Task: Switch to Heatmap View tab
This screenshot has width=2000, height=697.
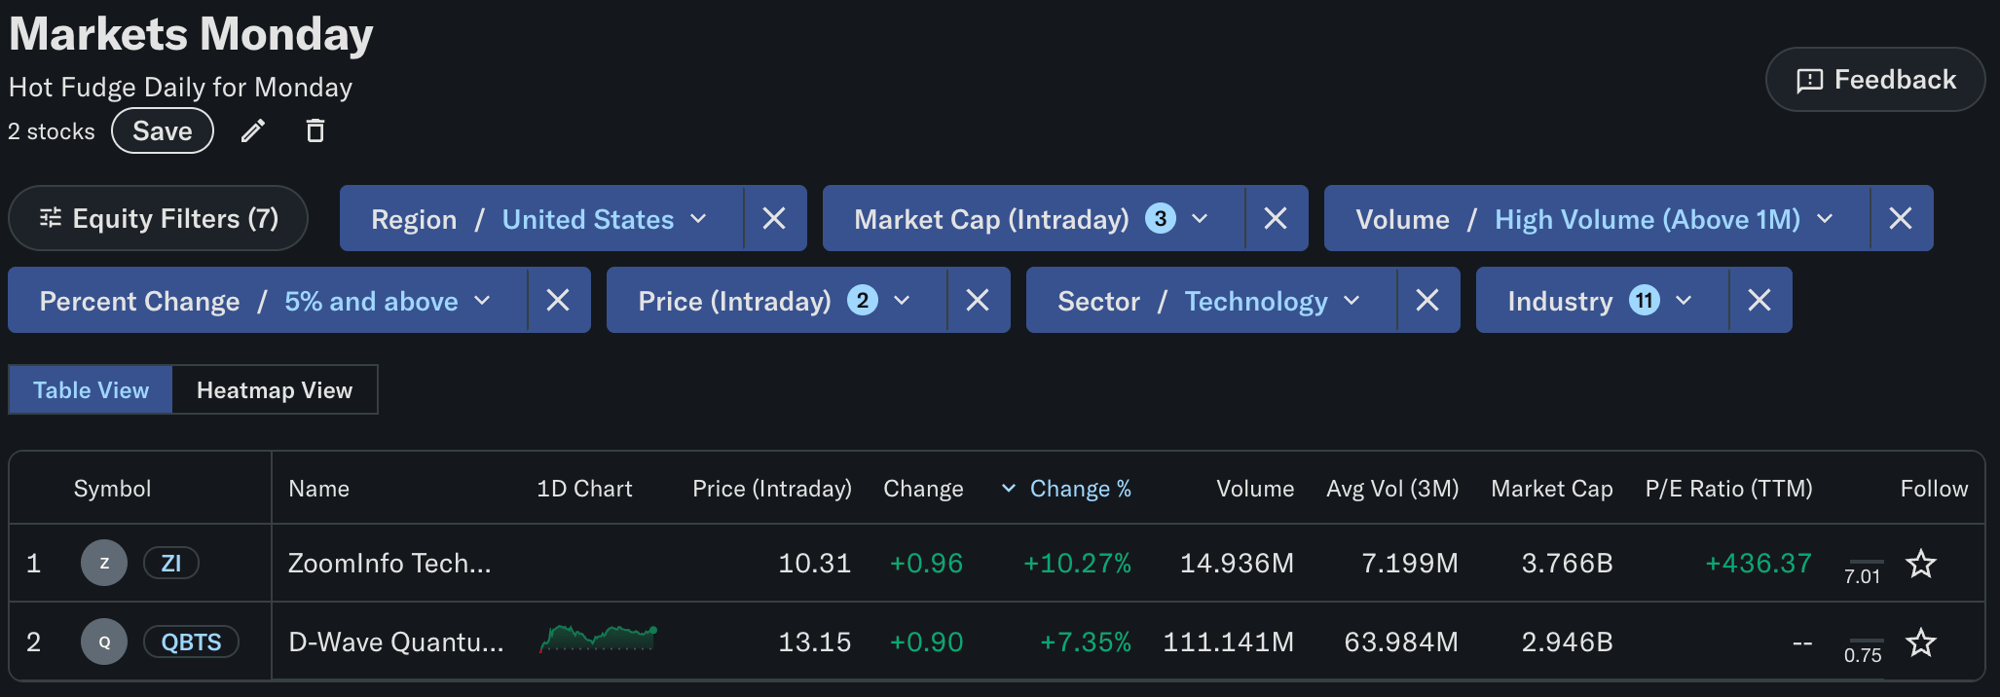Action: (275, 390)
